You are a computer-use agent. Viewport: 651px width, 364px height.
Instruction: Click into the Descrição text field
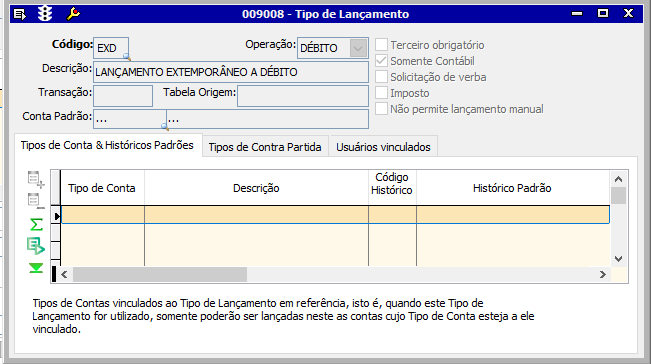231,72
